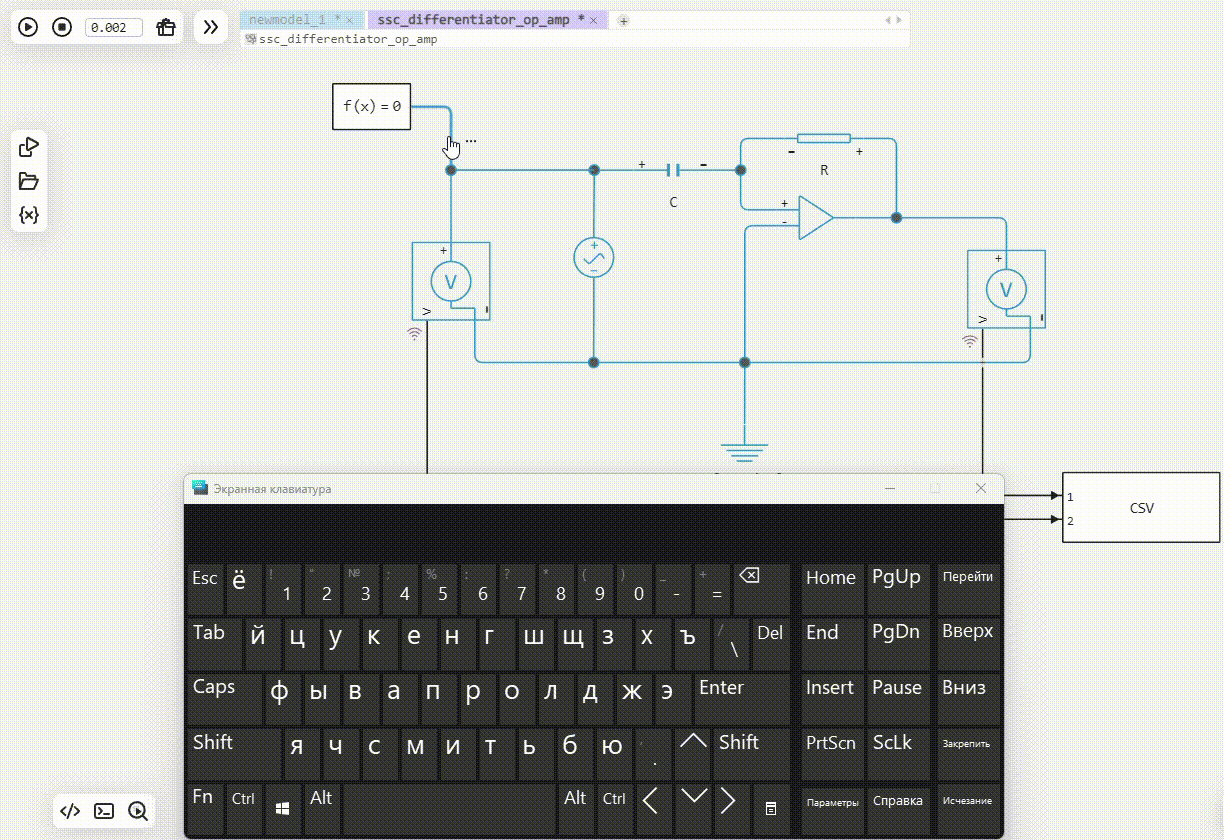
Task: Toggle ScLk key on on-screen keyboard
Action: (897, 754)
